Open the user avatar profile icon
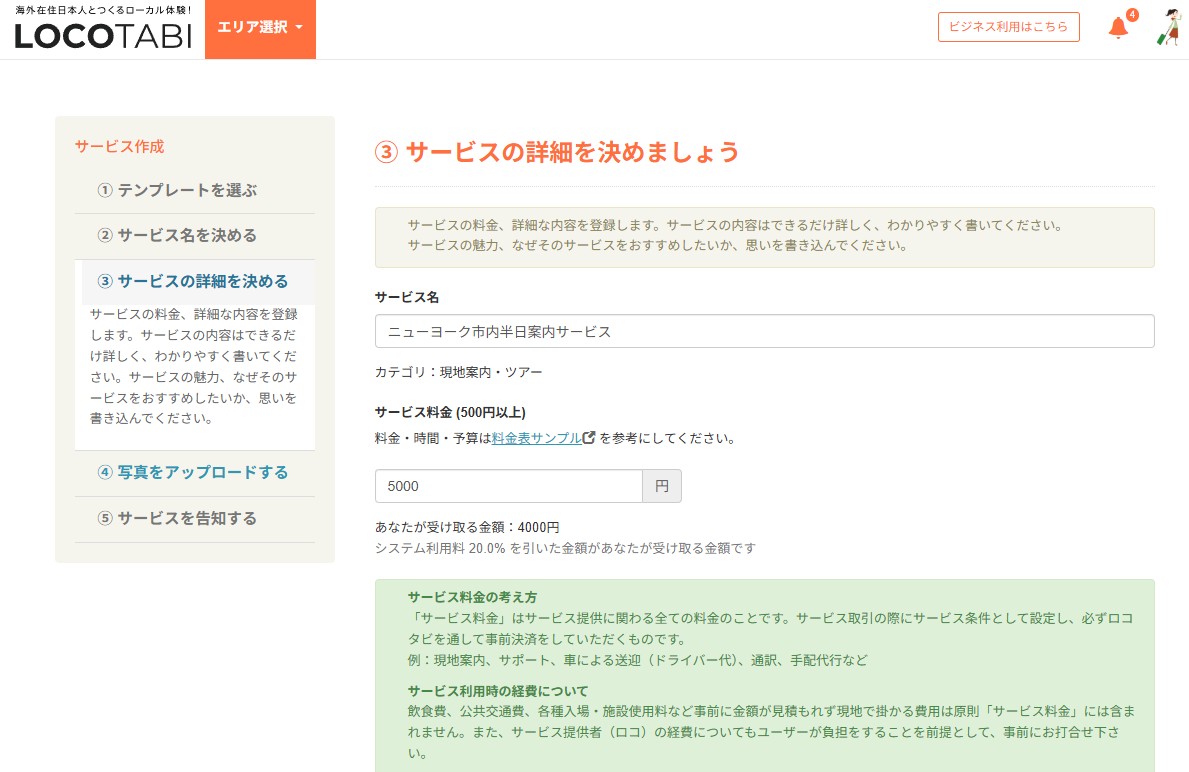 [x=1169, y=27]
